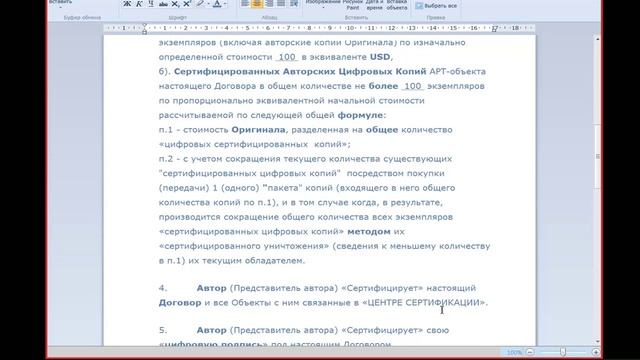Click vertical scrollbar down arrow
Viewport: 640px width, 360px height.
click(x=598, y=341)
